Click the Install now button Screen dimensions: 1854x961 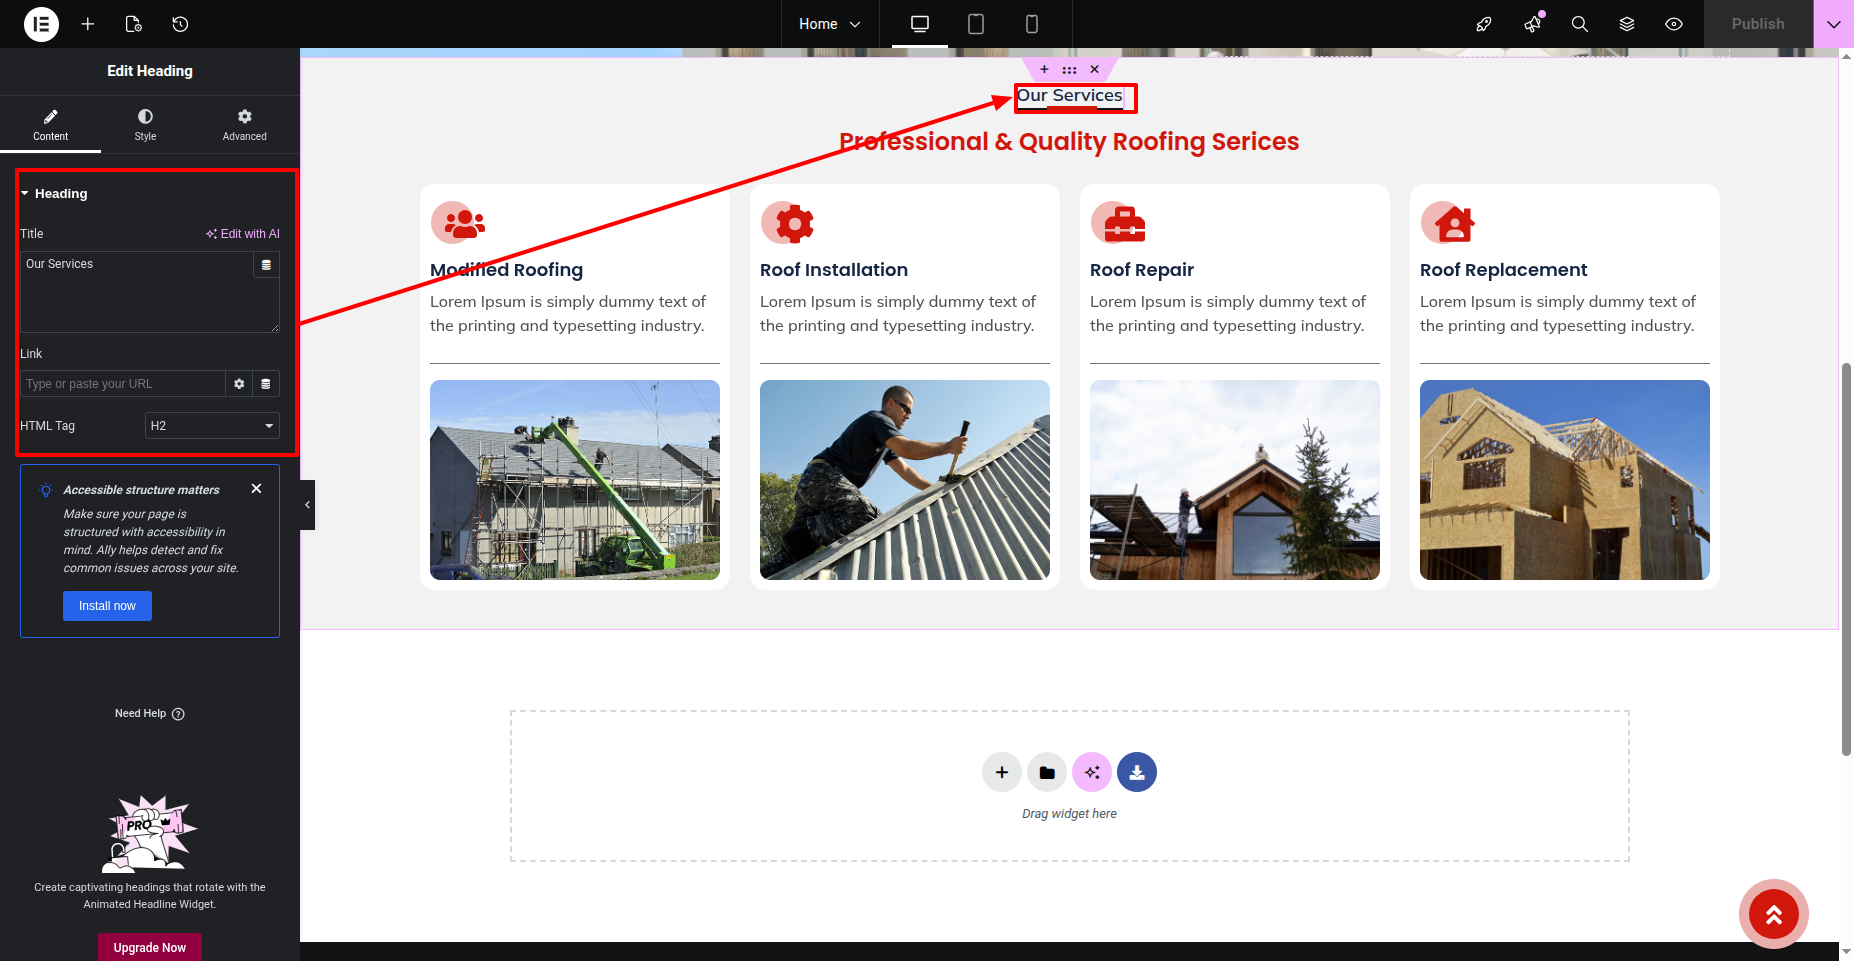click(x=107, y=606)
